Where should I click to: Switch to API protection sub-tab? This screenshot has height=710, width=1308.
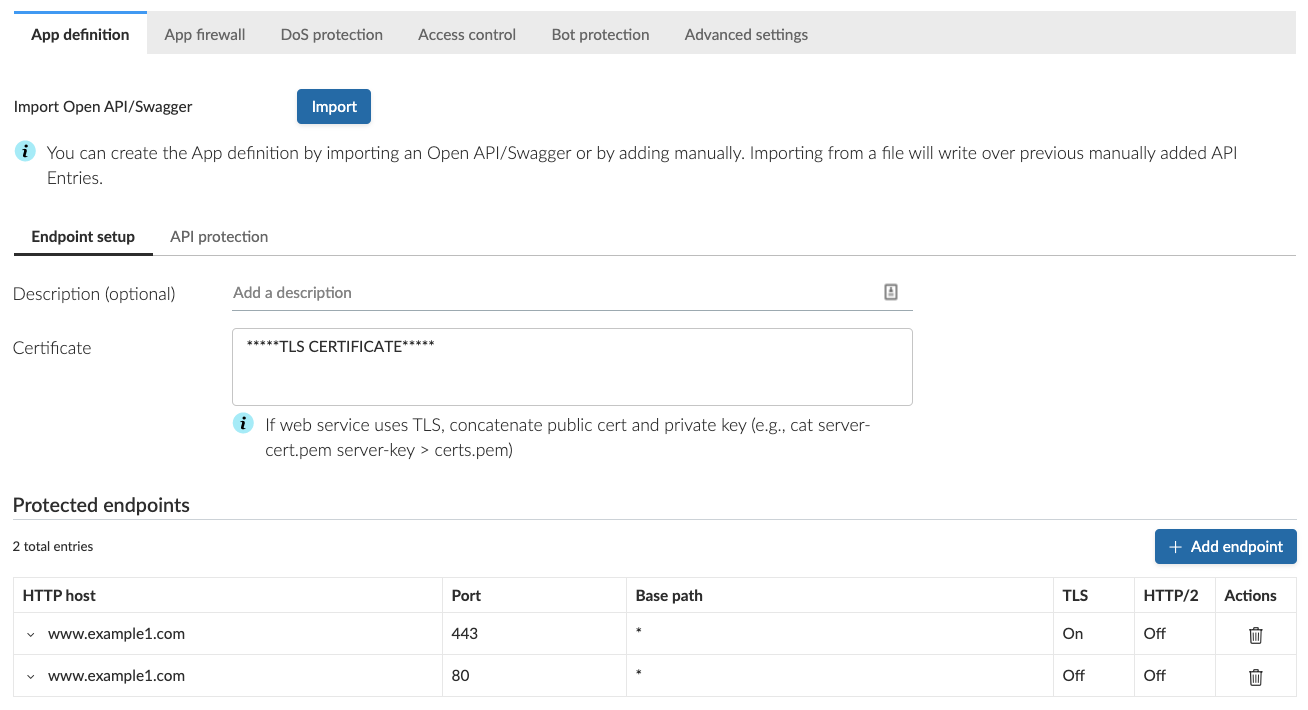tap(219, 237)
